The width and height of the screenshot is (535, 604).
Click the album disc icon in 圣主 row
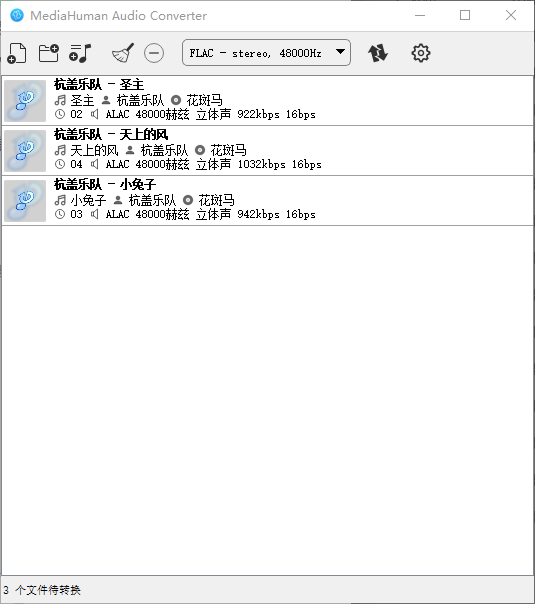(x=176, y=101)
